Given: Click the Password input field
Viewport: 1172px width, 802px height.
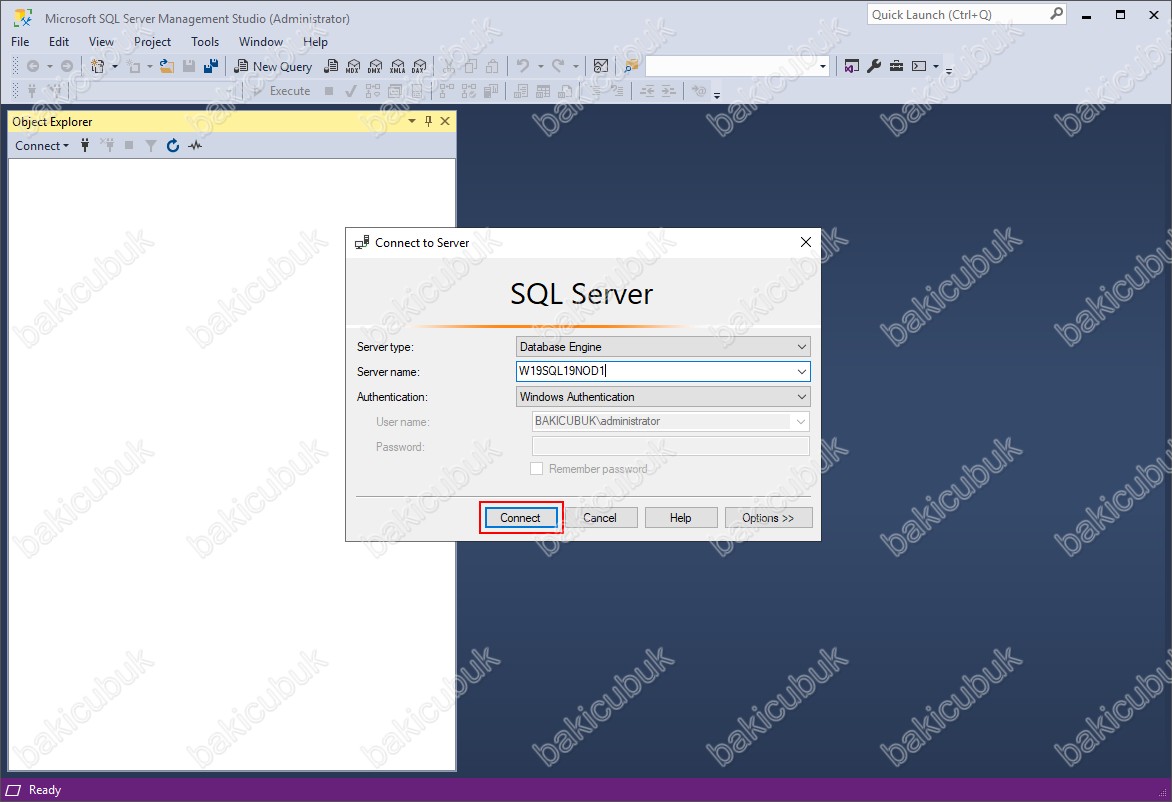Looking at the screenshot, I should click(x=670, y=447).
